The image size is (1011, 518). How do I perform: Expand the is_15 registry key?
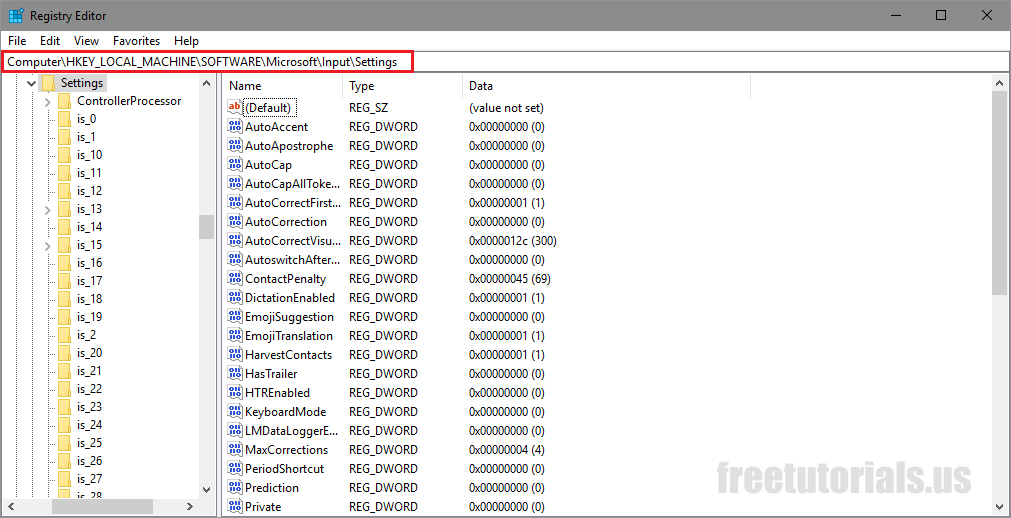pos(47,245)
